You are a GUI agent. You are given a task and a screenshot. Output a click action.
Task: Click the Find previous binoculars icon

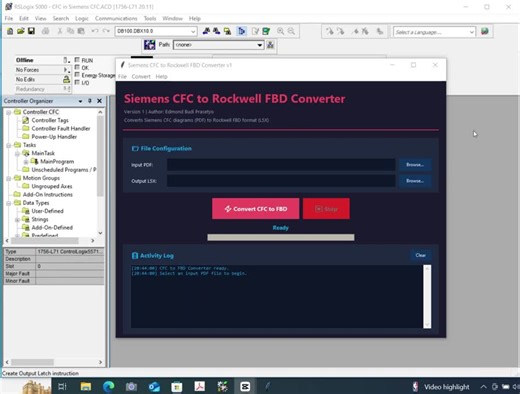(206, 31)
